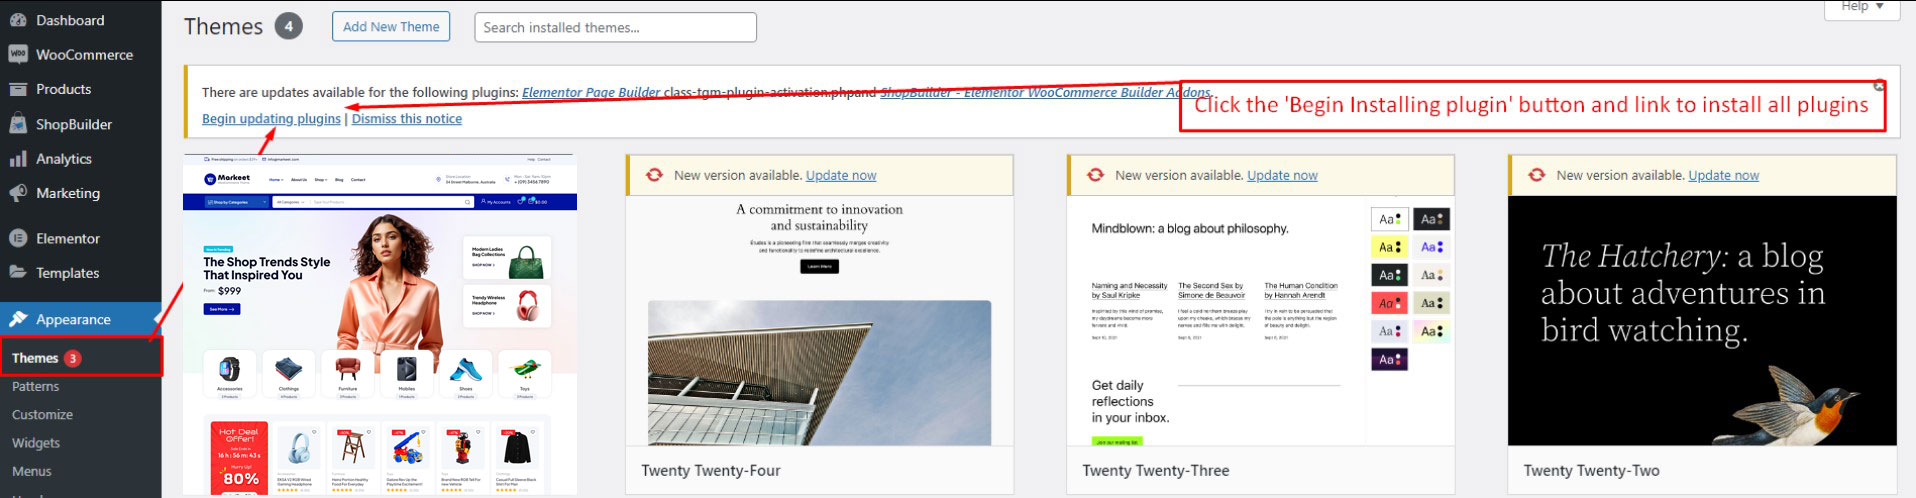The width and height of the screenshot is (1916, 498).
Task: Update Twenty Twenty-Two theme now
Action: click(1723, 175)
